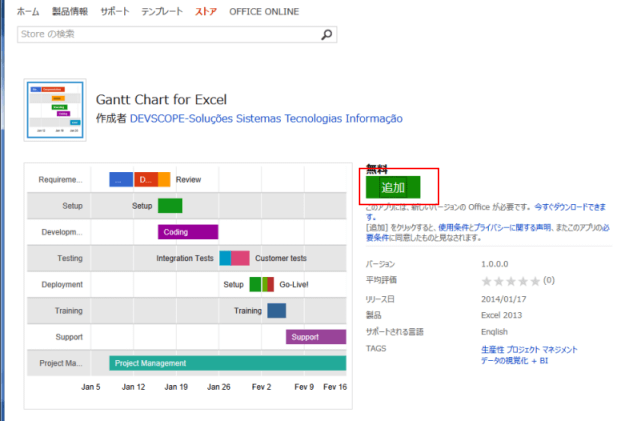Click the Customer tests label in chart
The image size is (629, 421).
point(281,258)
